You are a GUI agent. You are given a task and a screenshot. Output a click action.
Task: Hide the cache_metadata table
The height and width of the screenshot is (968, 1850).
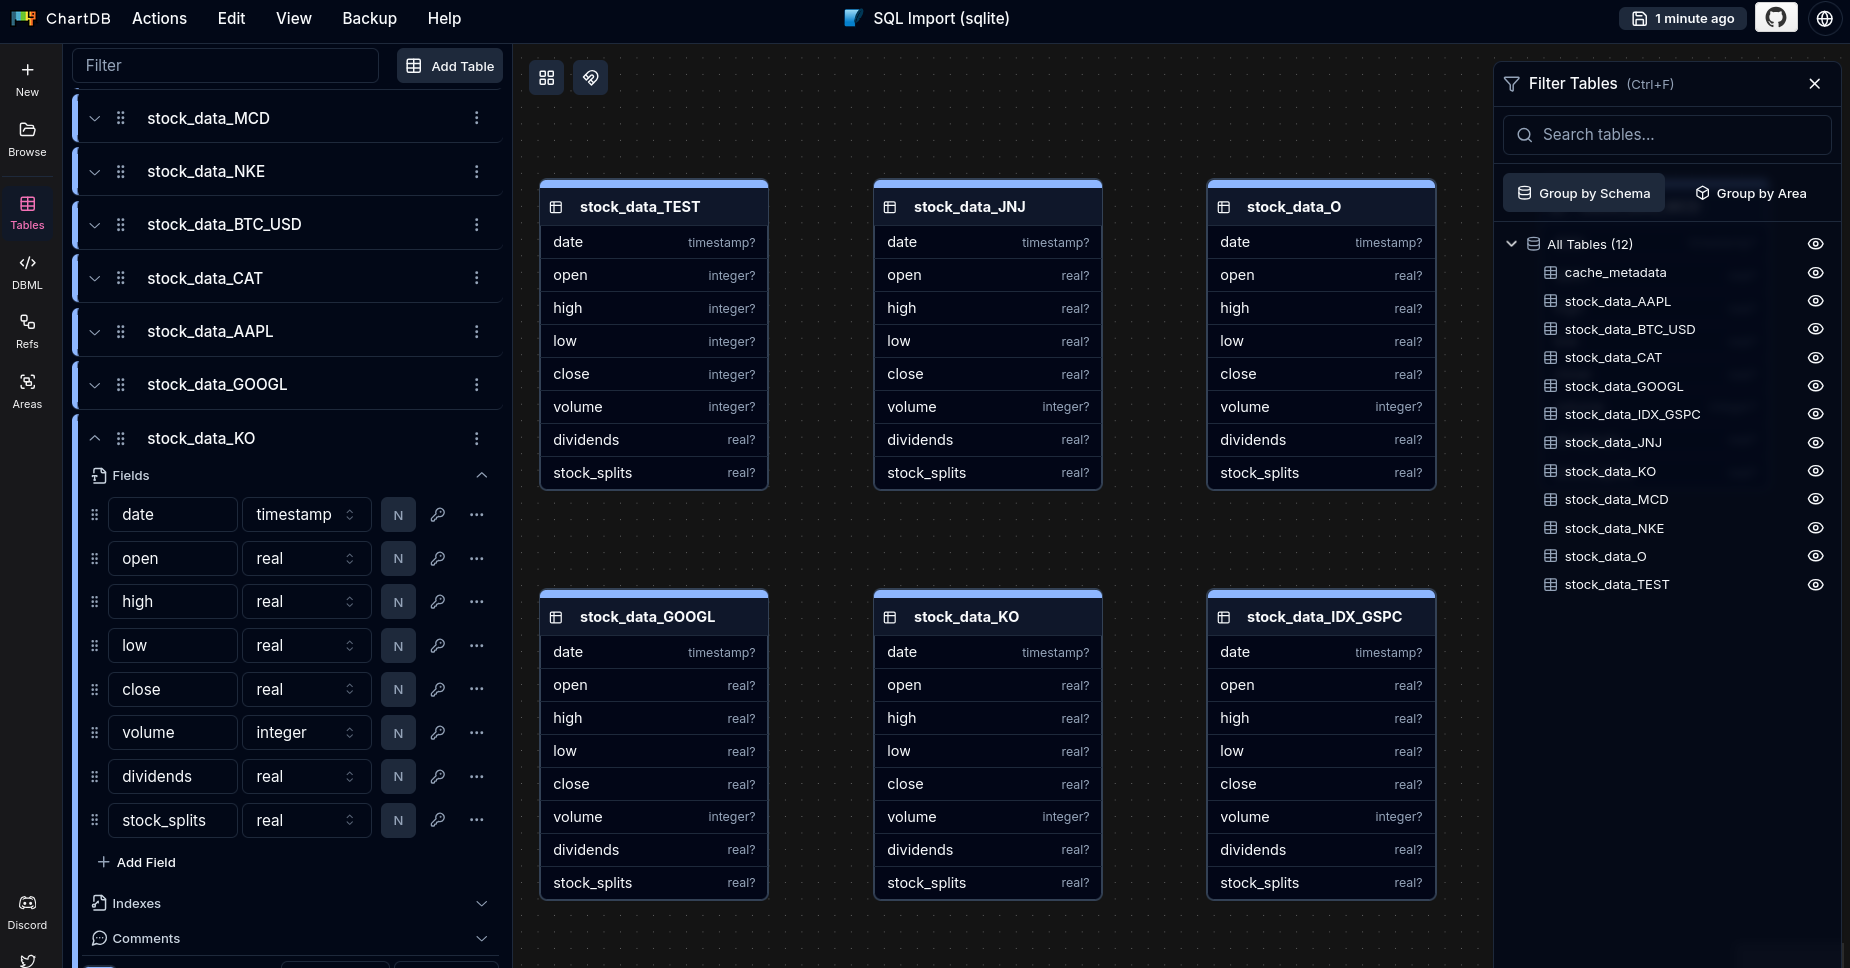1815,273
